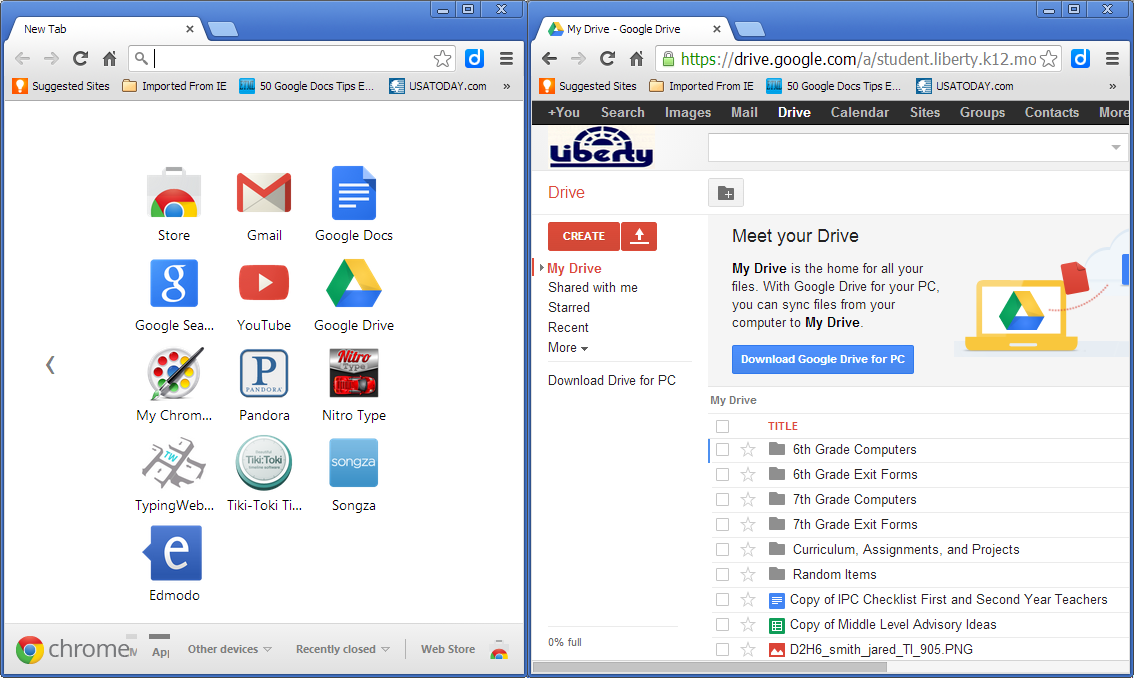The width and height of the screenshot is (1134, 678).
Task: Check the Copy of IPC Checklist checkbox
Action: [722, 599]
